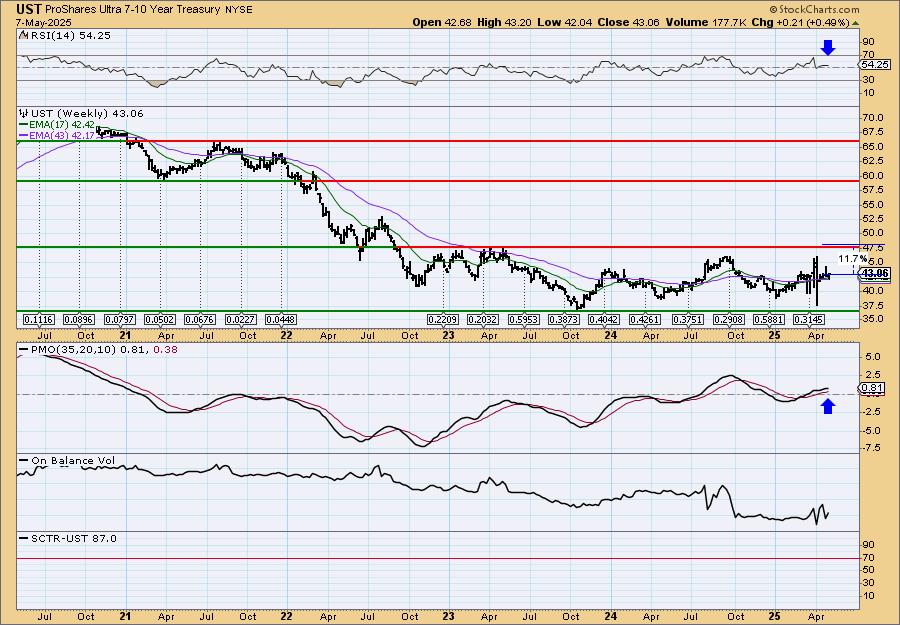The width and height of the screenshot is (900, 625).
Task: Click the EMA(43) 42.17 legend text
Action: tap(62, 135)
